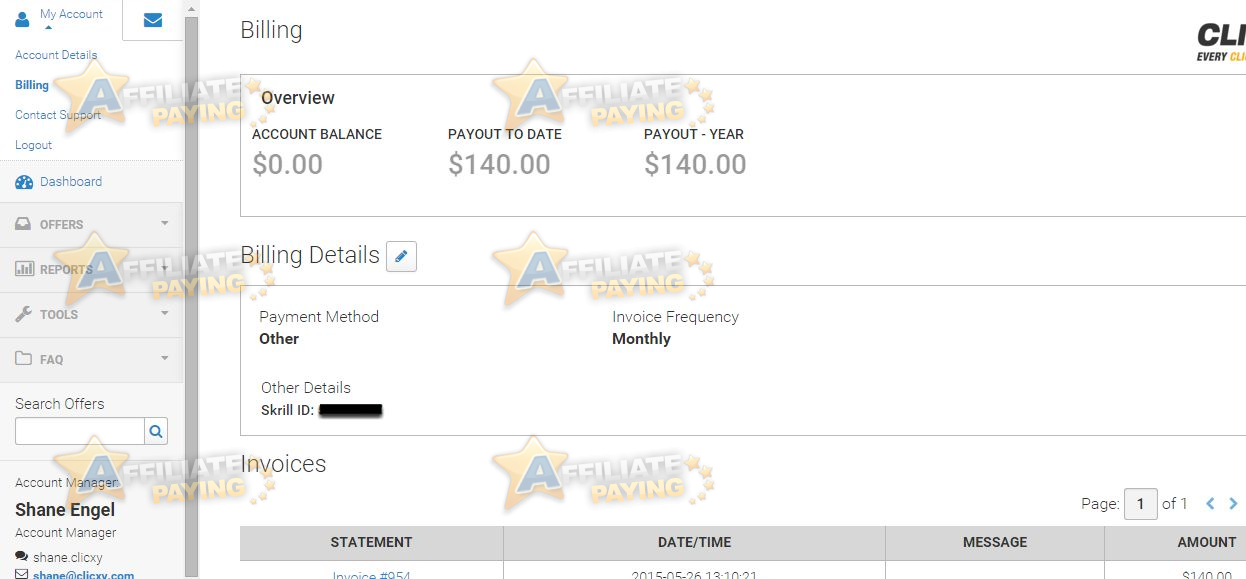Expand the FAQ menu arrow

coord(165,358)
